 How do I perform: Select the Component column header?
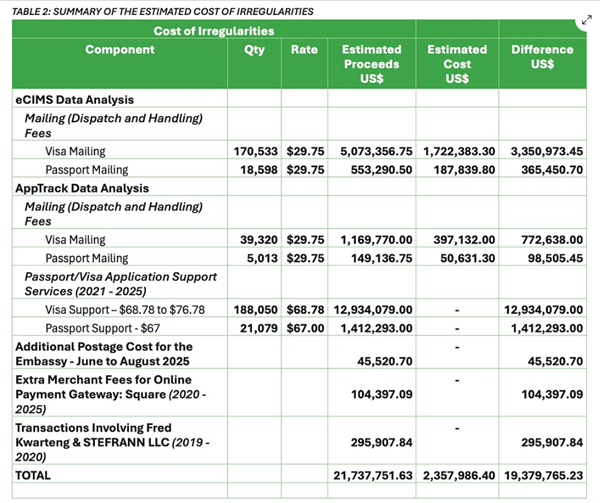click(120, 49)
